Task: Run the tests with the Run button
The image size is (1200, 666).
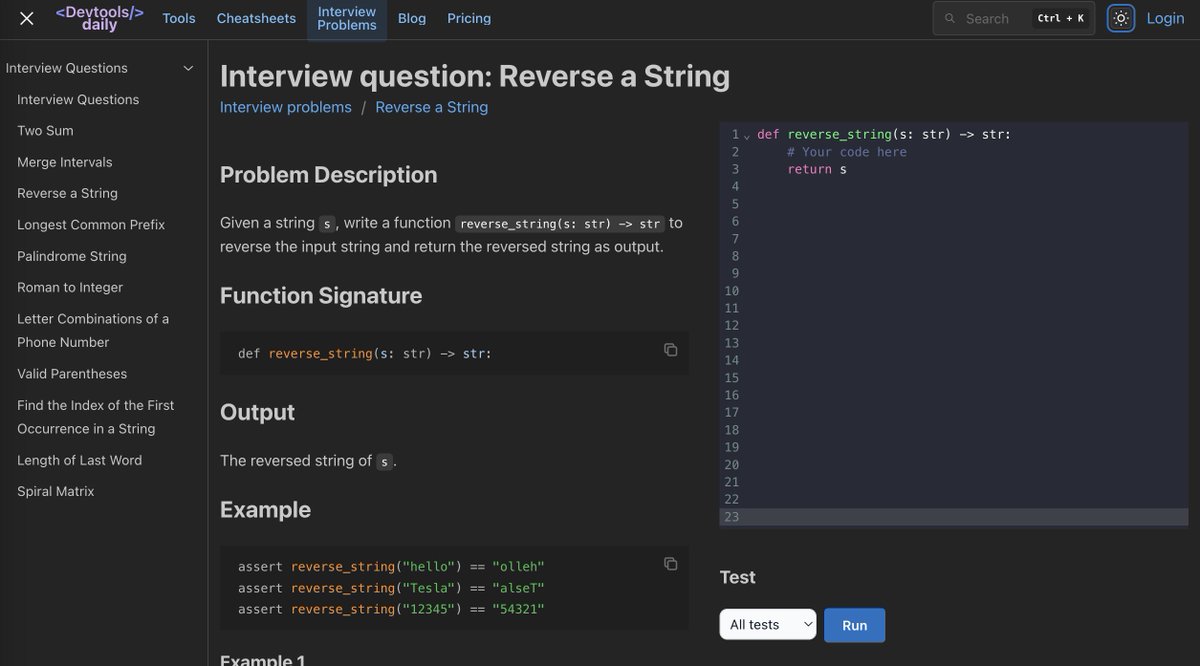Action: point(855,625)
